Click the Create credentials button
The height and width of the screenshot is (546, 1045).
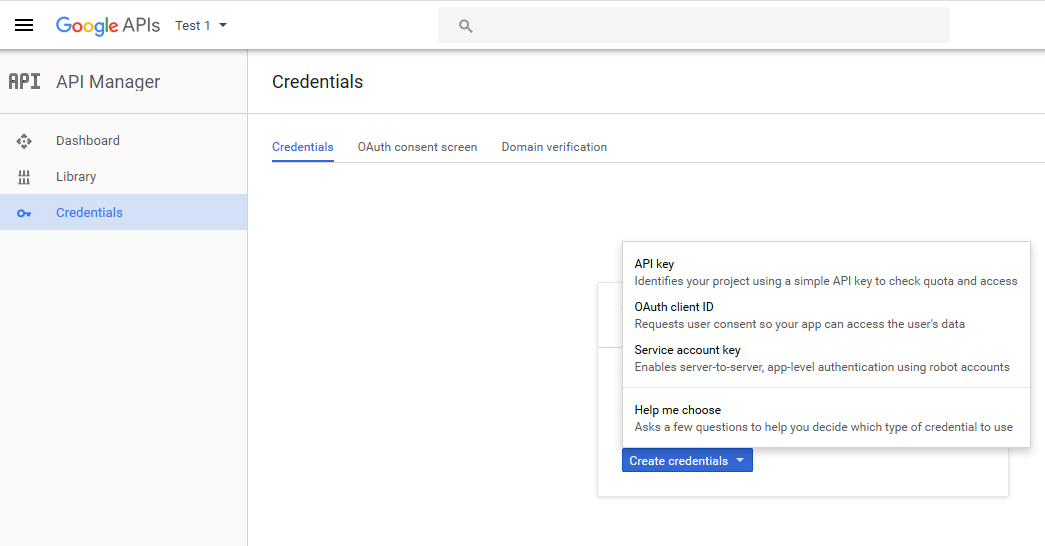click(x=687, y=460)
